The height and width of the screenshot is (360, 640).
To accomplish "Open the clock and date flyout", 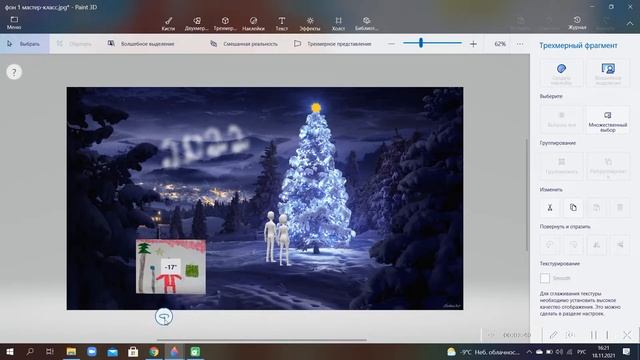I will (603, 351).
